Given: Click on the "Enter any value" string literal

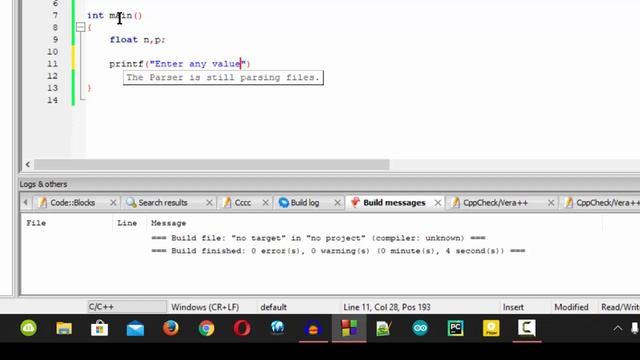Looking at the screenshot, I should point(198,64).
